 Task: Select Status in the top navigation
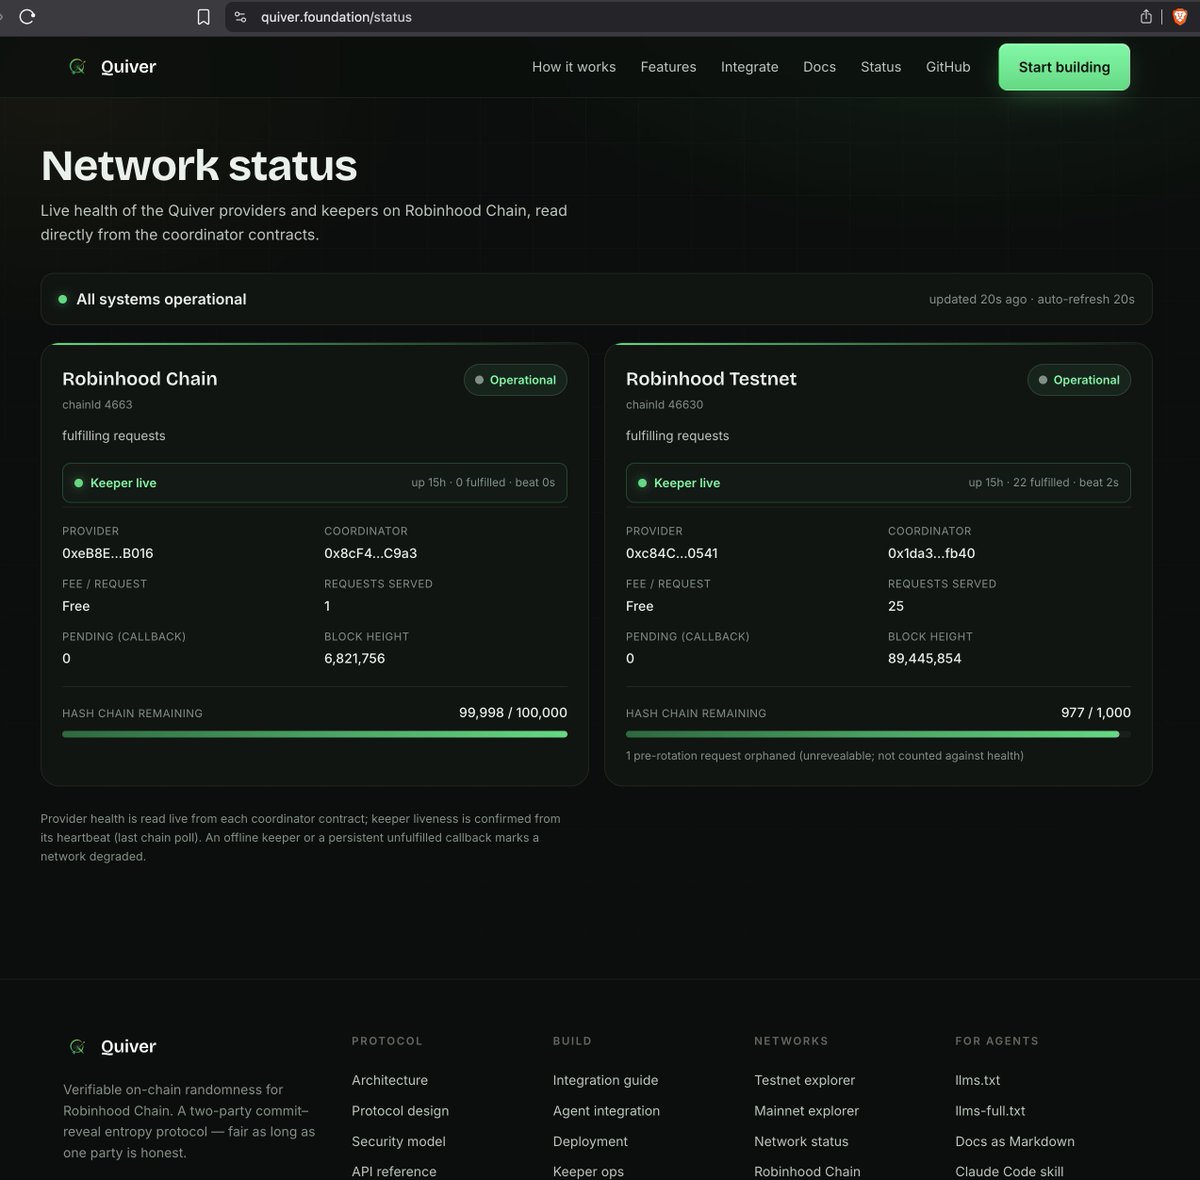[881, 67]
